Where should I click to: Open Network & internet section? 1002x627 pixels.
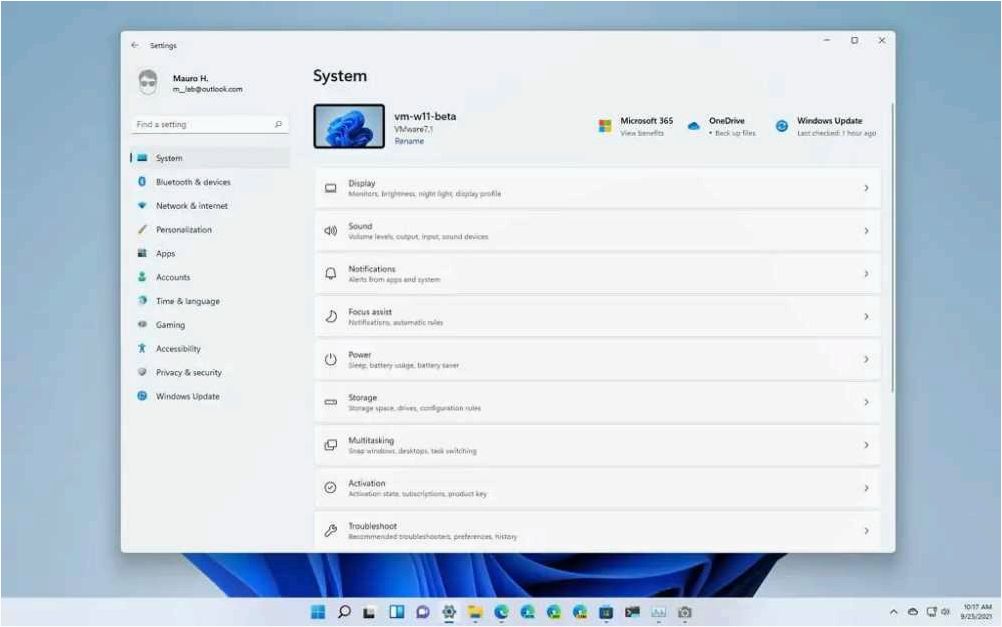click(x=210, y=206)
